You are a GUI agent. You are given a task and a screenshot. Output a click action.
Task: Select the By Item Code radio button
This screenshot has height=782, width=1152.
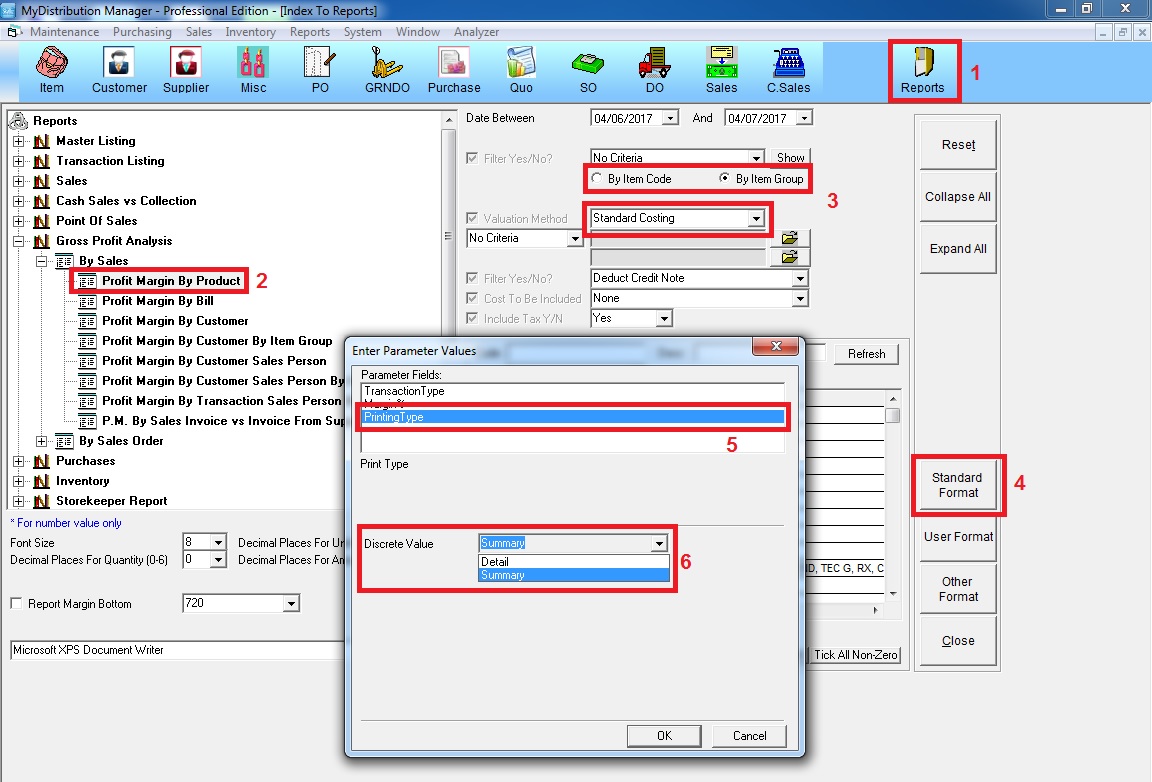598,179
